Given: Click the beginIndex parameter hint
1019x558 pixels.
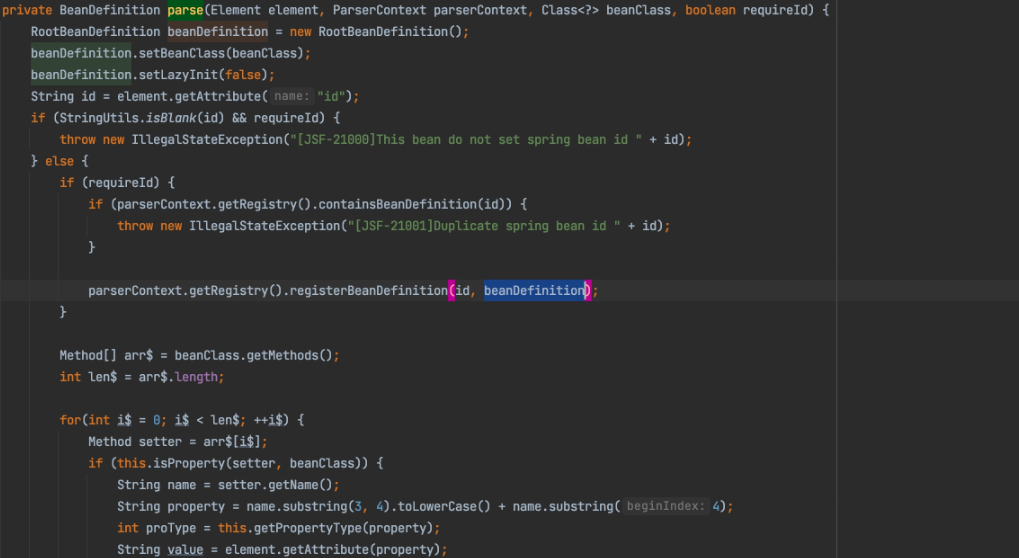Looking at the screenshot, I should (665, 506).
